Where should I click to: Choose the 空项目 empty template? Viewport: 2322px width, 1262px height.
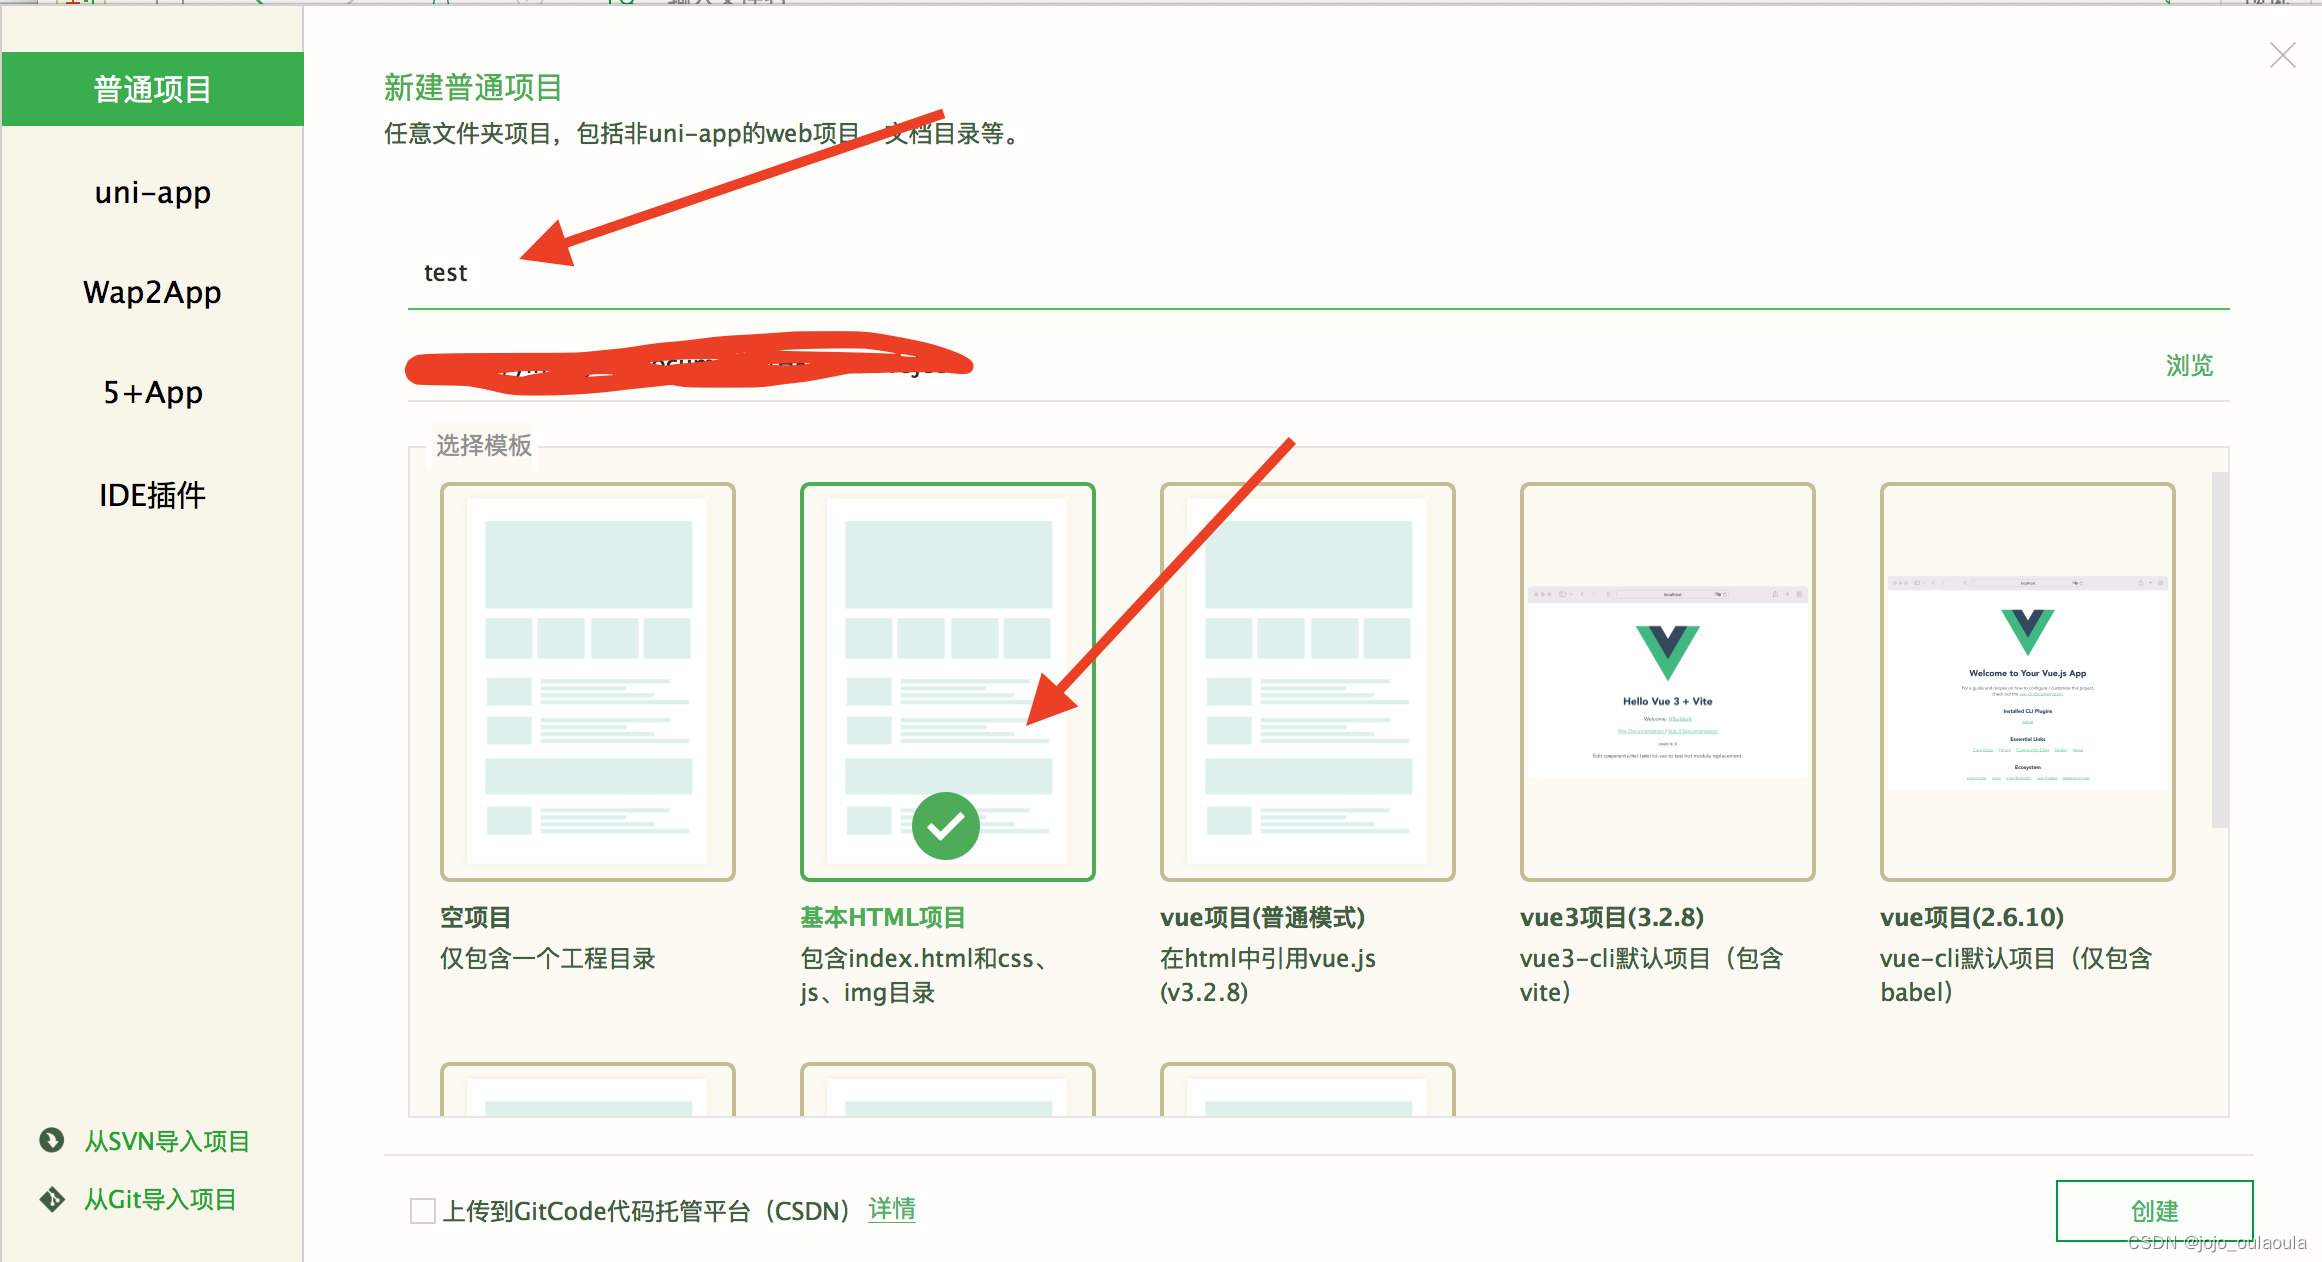pyautogui.click(x=587, y=681)
